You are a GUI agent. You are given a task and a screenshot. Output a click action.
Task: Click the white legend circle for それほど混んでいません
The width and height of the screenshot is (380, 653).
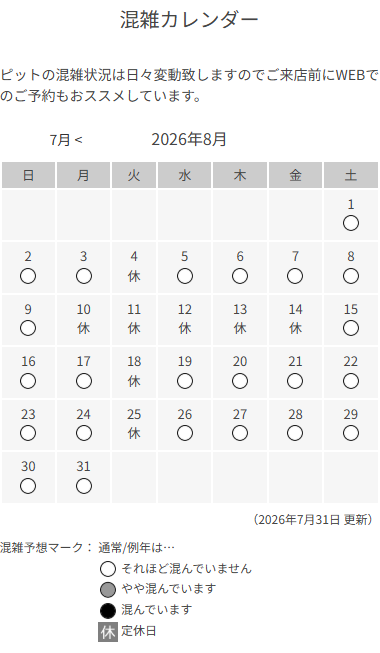coord(108,569)
